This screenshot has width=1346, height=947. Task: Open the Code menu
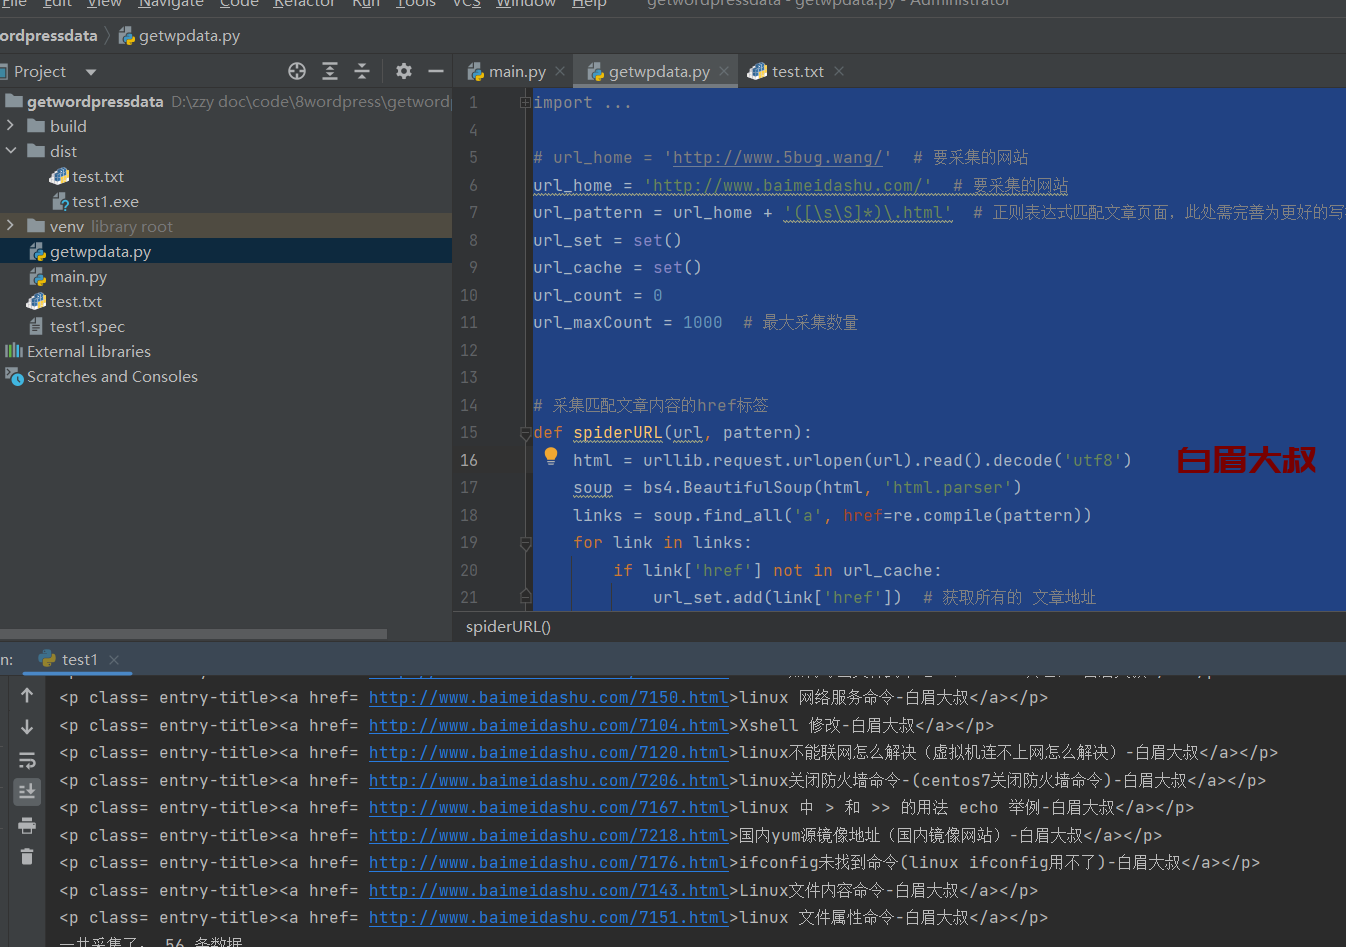239,4
